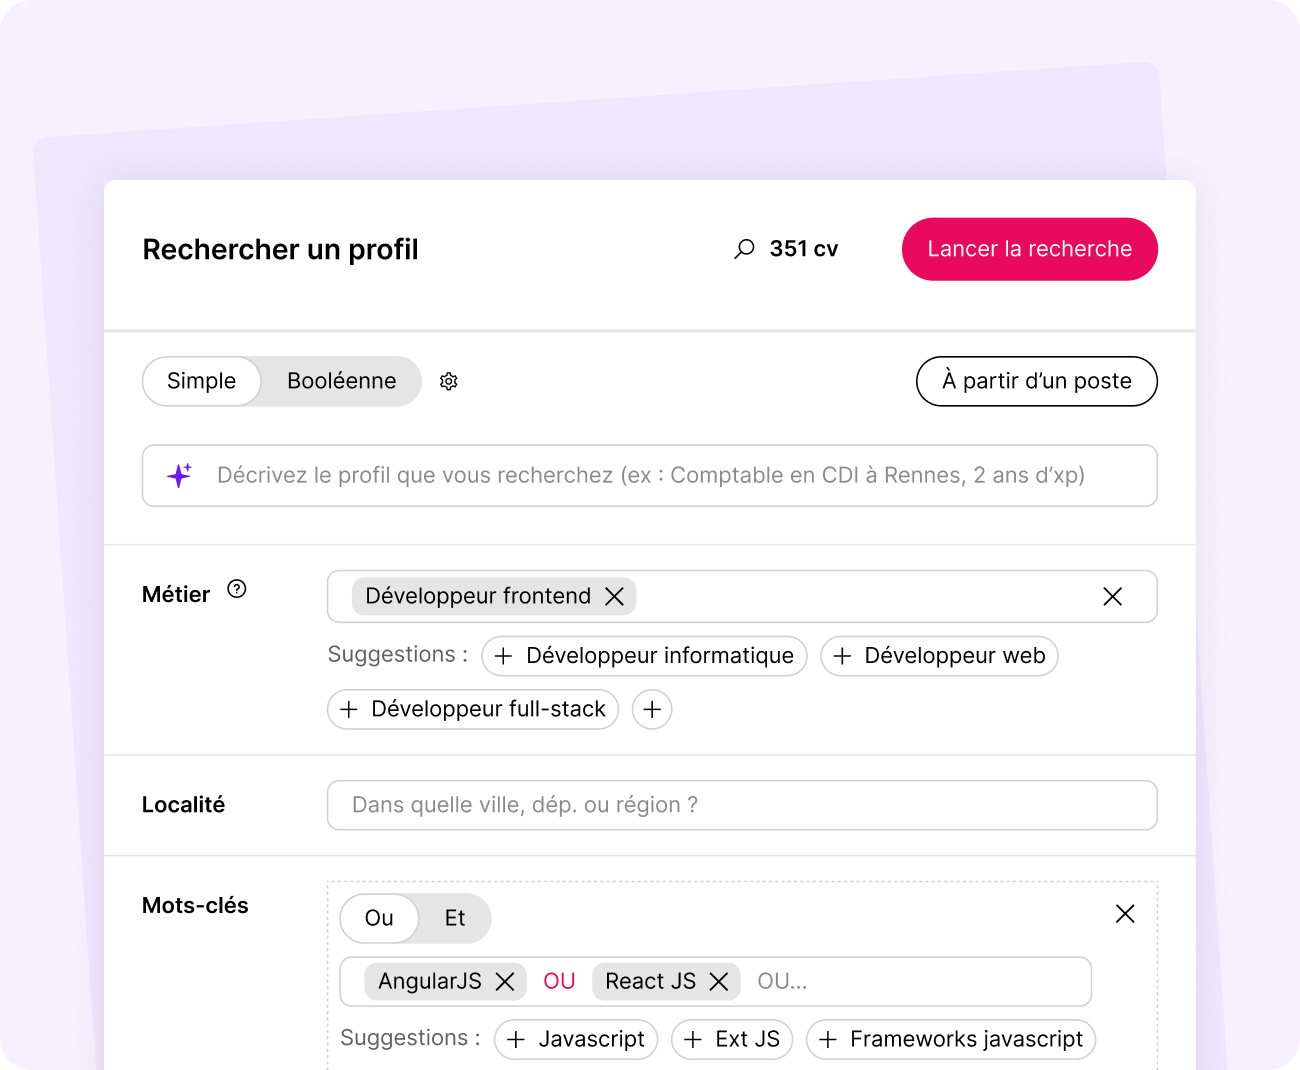Screen dimensions: 1300x1070
Task: Switch the keyword operator to Et
Action: coord(455,918)
